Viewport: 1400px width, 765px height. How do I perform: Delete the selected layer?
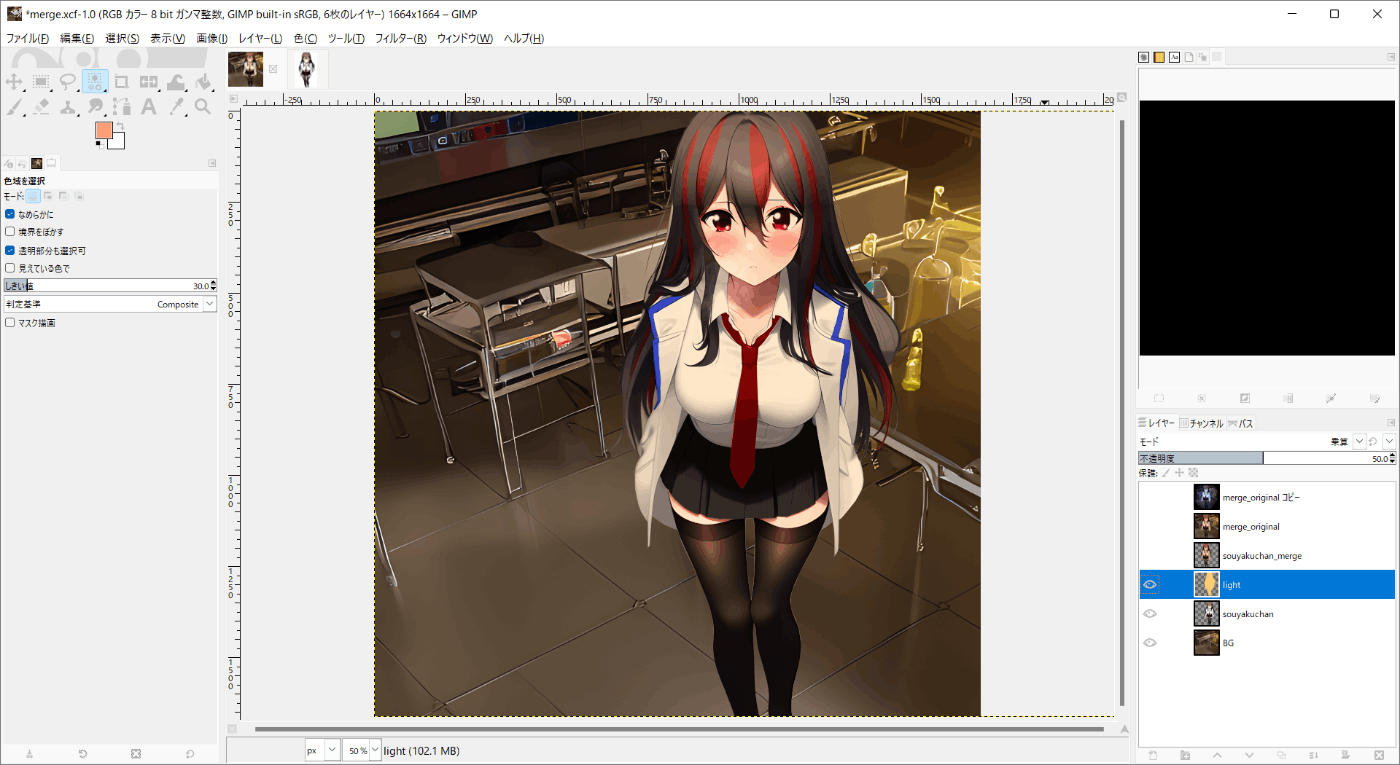1378,755
